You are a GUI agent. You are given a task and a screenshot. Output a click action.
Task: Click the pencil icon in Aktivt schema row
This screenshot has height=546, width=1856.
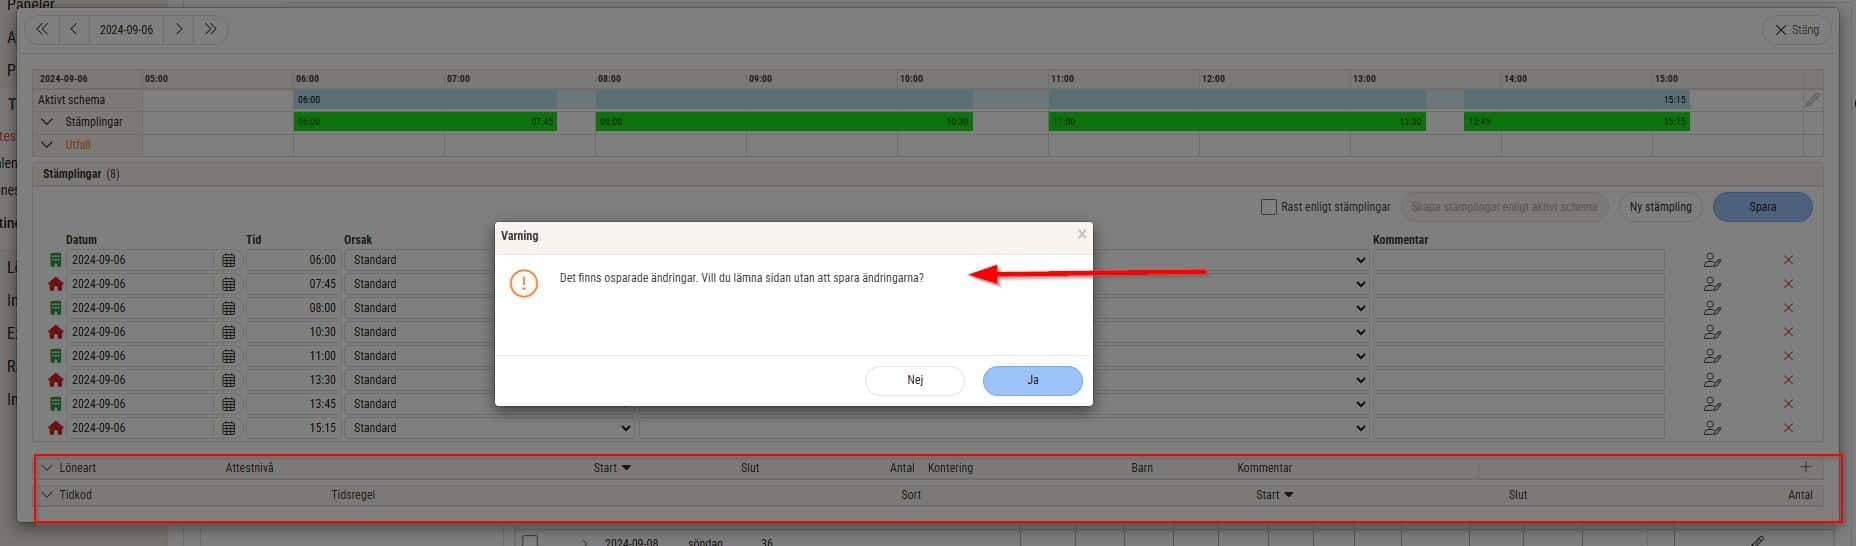tap(1812, 100)
